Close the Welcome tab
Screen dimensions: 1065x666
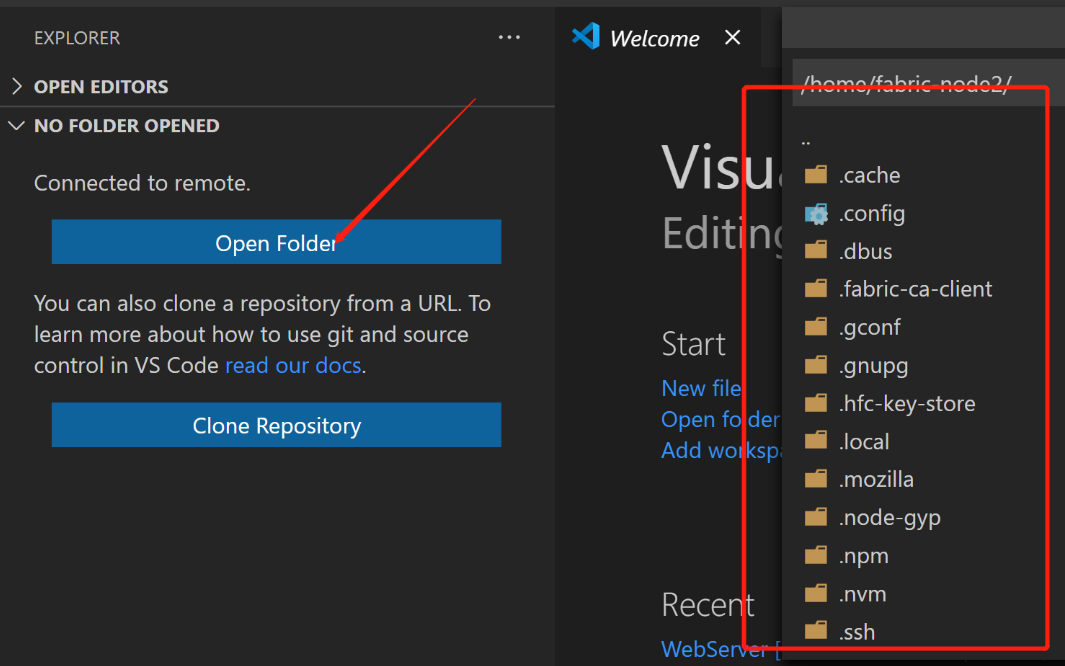(x=733, y=38)
